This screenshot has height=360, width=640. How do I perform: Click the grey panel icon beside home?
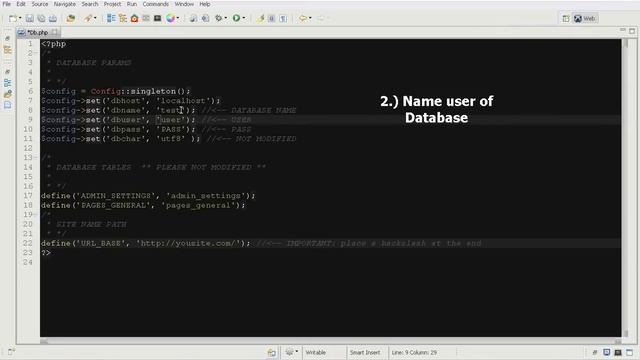point(146,18)
